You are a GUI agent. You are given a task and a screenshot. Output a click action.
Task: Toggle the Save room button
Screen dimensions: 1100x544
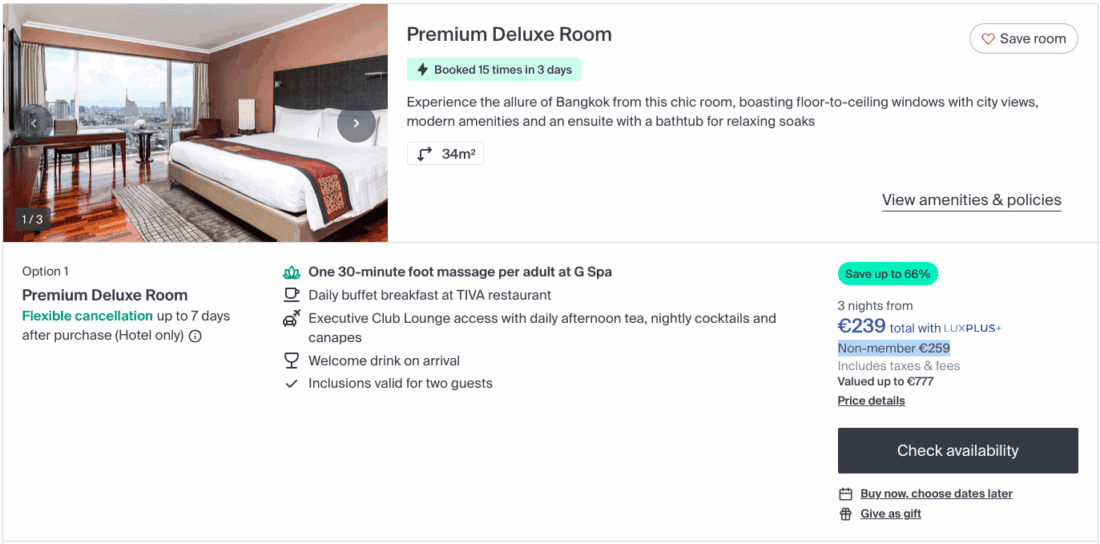tap(1023, 39)
